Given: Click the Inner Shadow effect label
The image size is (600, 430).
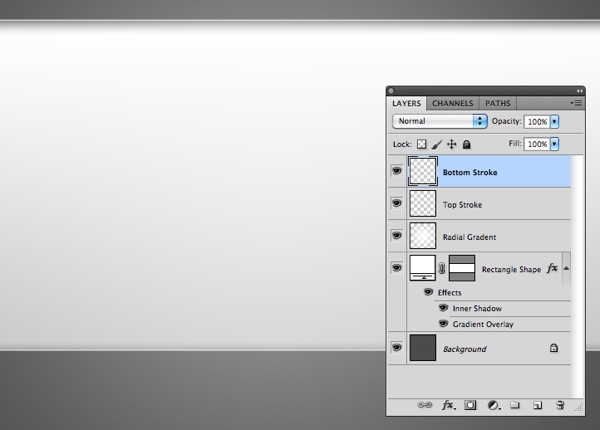Looking at the screenshot, I should (x=477, y=308).
